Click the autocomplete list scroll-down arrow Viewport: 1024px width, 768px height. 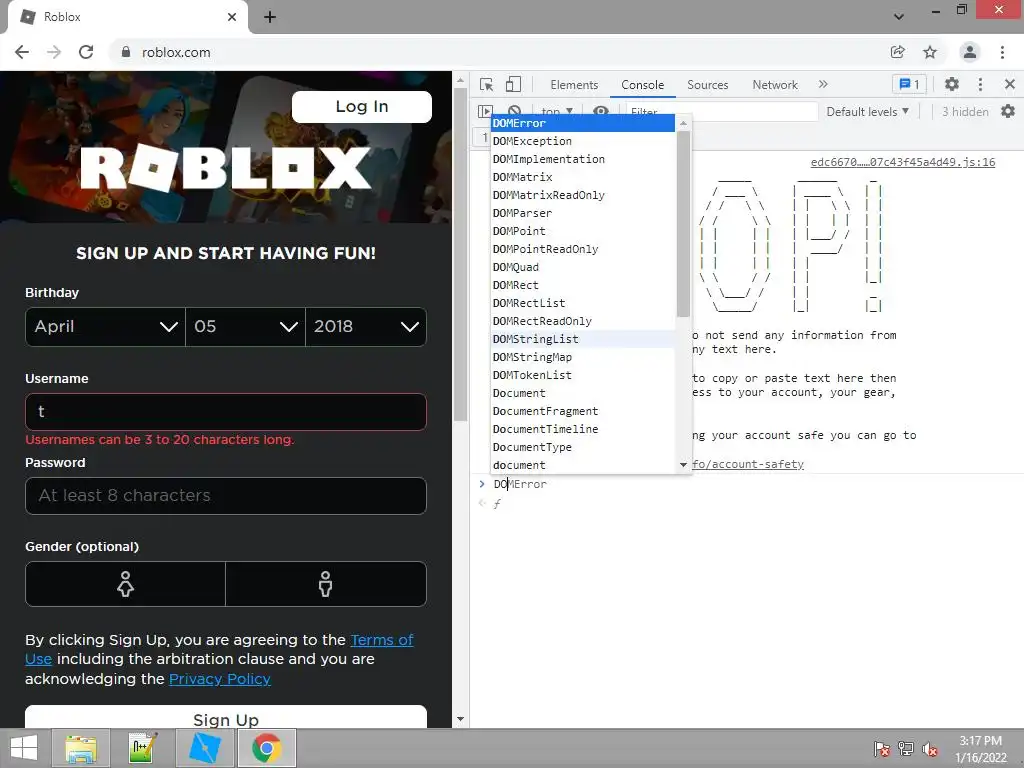pyautogui.click(x=683, y=465)
